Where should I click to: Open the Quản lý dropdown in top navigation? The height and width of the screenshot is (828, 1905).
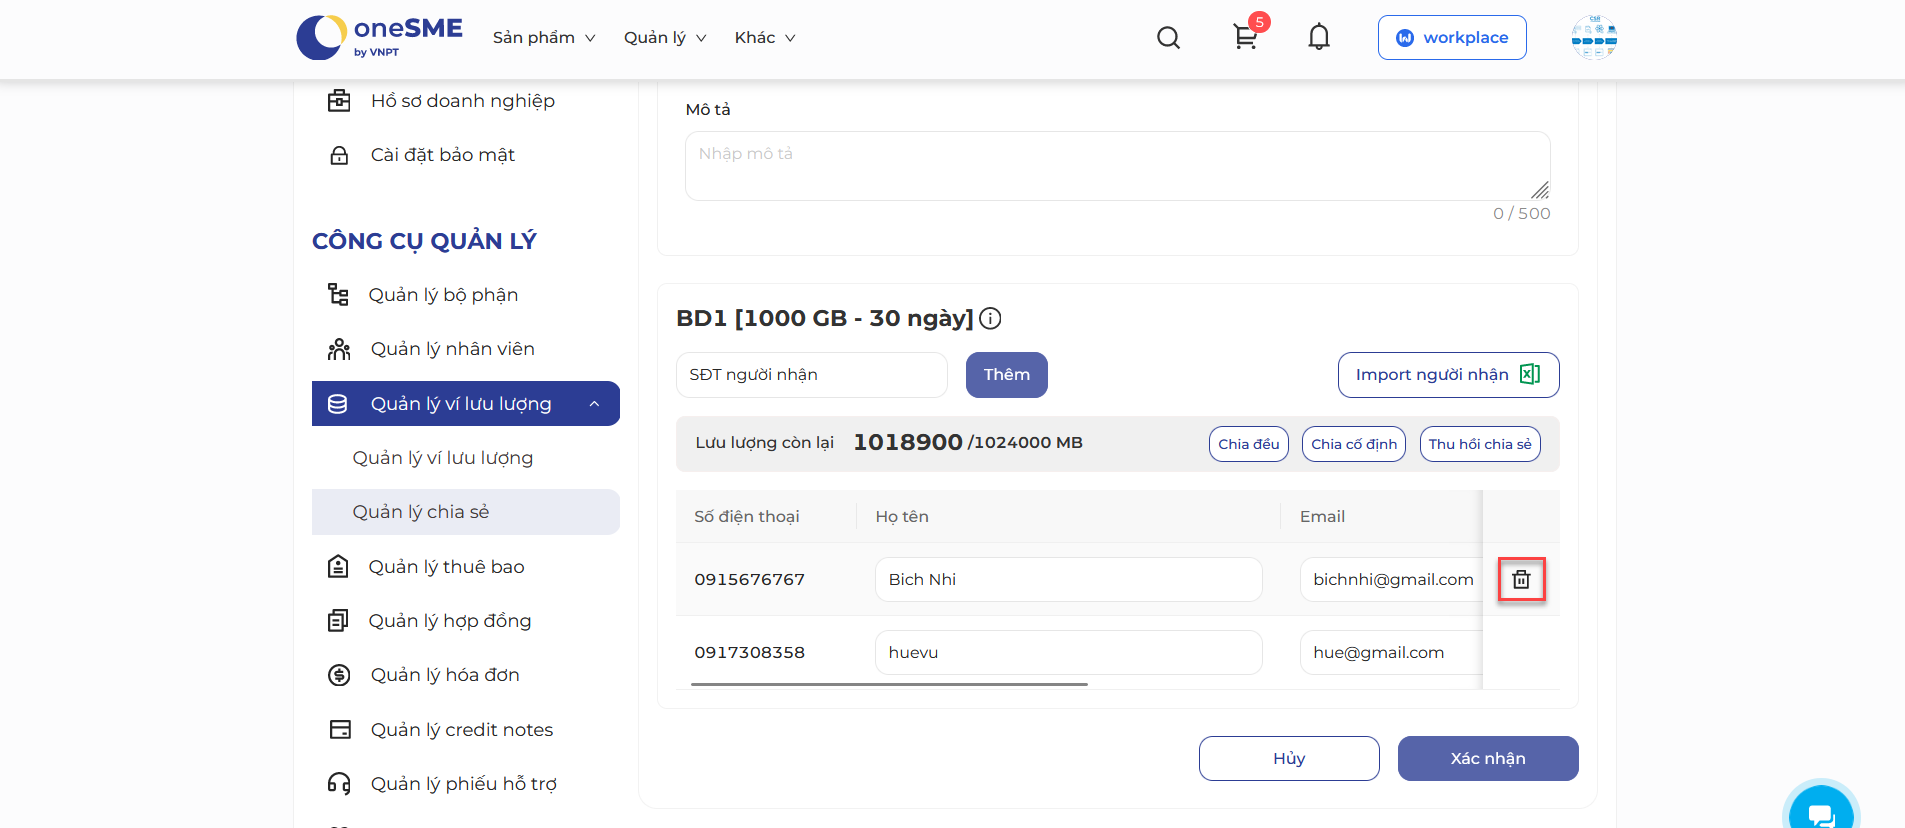tap(665, 38)
